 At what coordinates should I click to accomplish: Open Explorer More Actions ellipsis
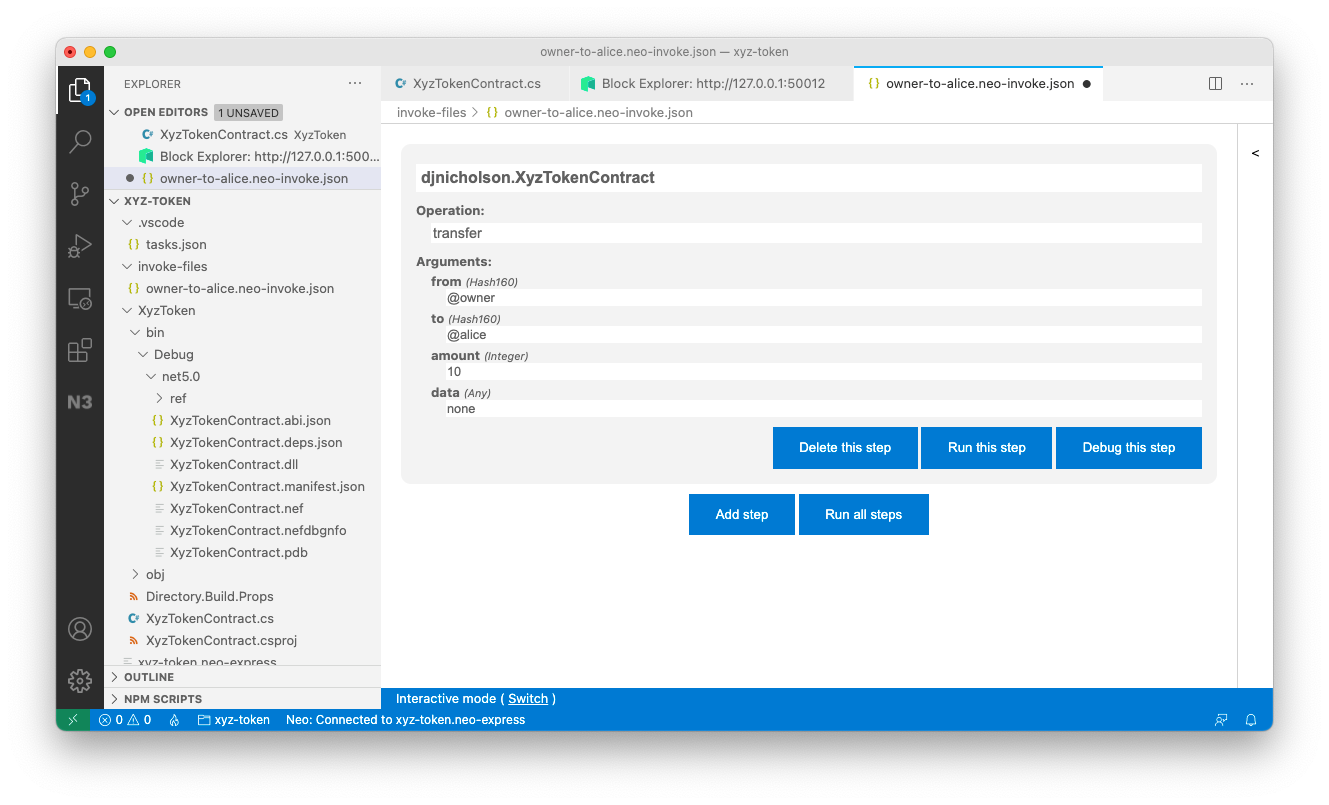[x=356, y=84]
